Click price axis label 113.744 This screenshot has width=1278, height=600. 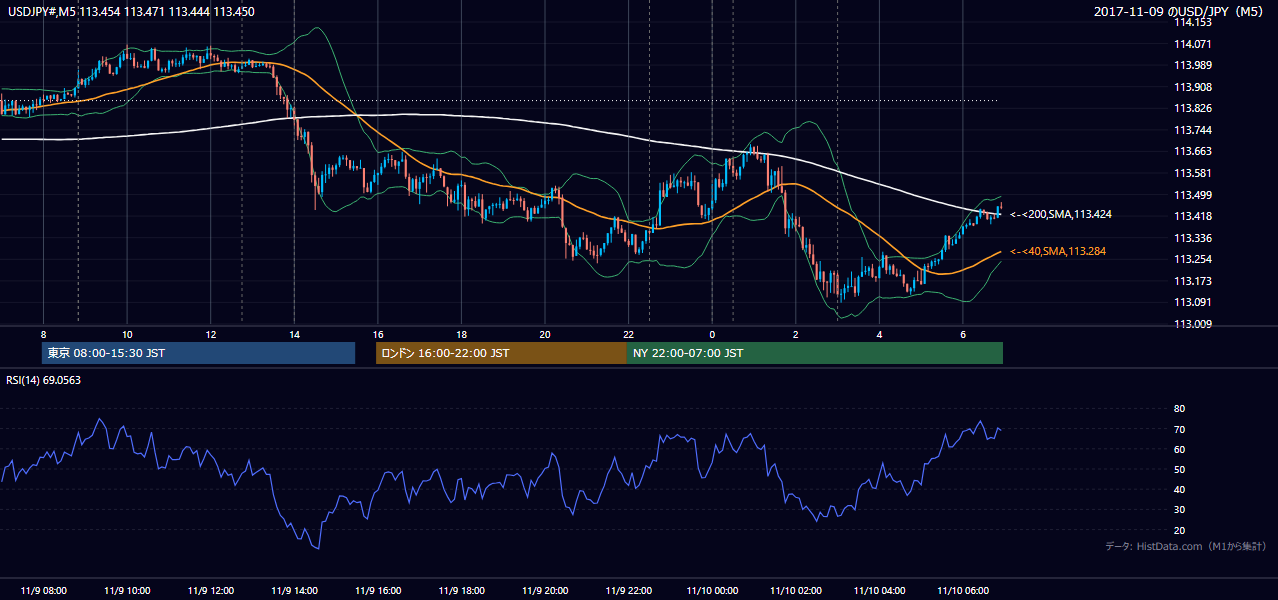[1192, 130]
